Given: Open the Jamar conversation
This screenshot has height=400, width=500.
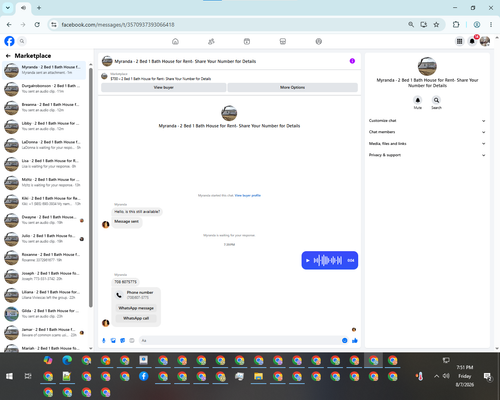Looking at the screenshot, I should click(44, 332).
